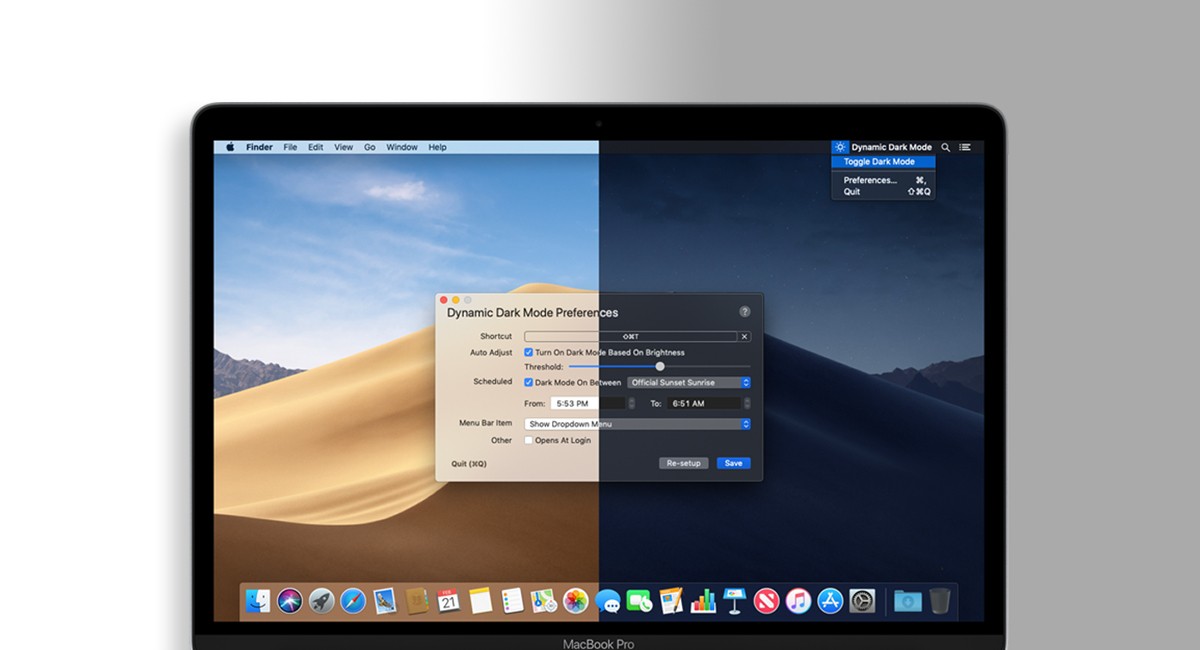This screenshot has width=1200, height=650.
Task: Open Safari from the dock
Action: (353, 600)
